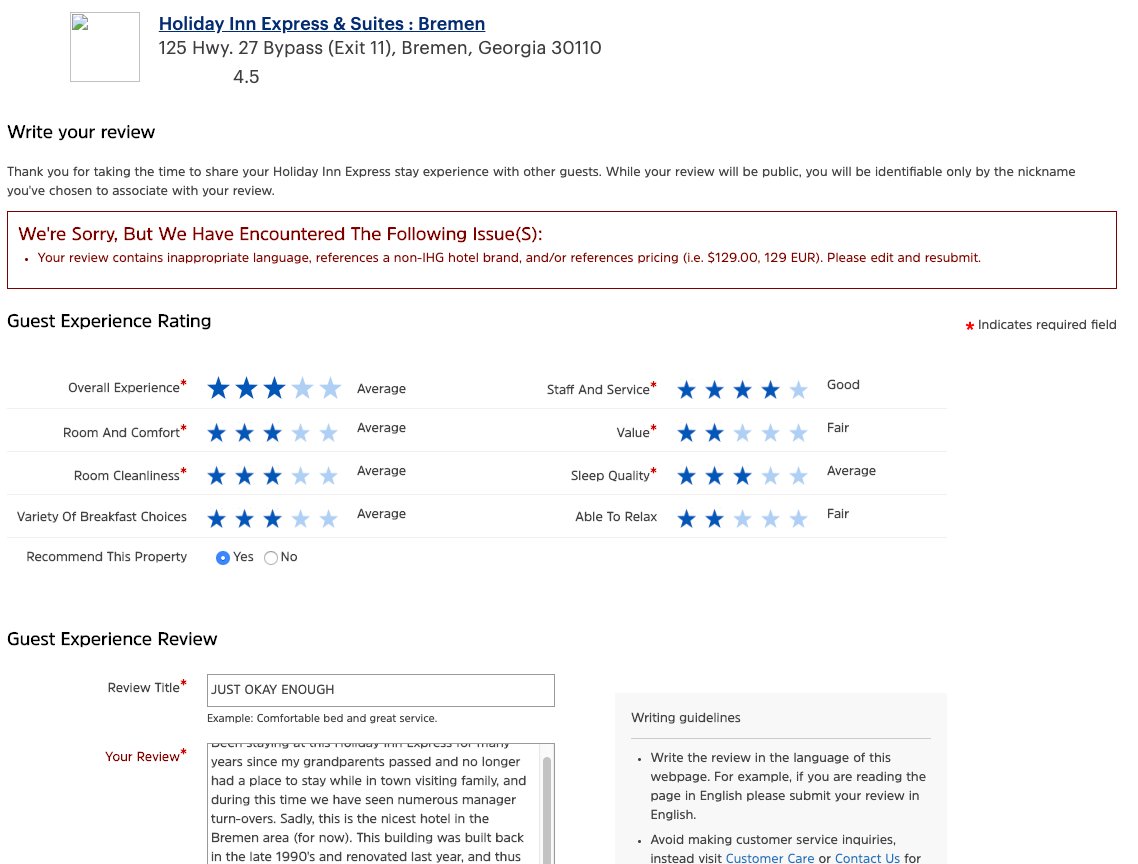Rate Variety Of Breakfast Choices three stars
The height and width of the screenshot is (864, 1138).
272,519
